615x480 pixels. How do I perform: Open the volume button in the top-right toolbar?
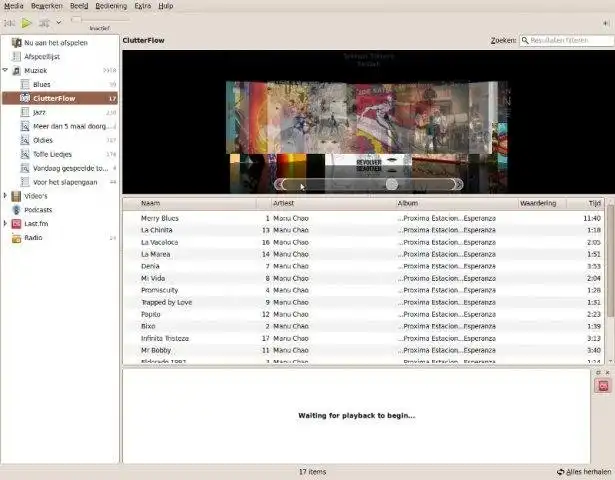(x=606, y=23)
